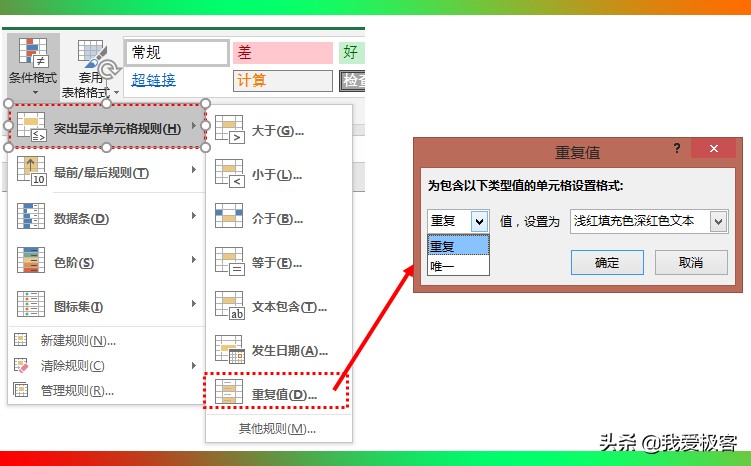The width and height of the screenshot is (751, 466).
Task: Click the 发生日期 calendar icon
Action: (x=230, y=350)
